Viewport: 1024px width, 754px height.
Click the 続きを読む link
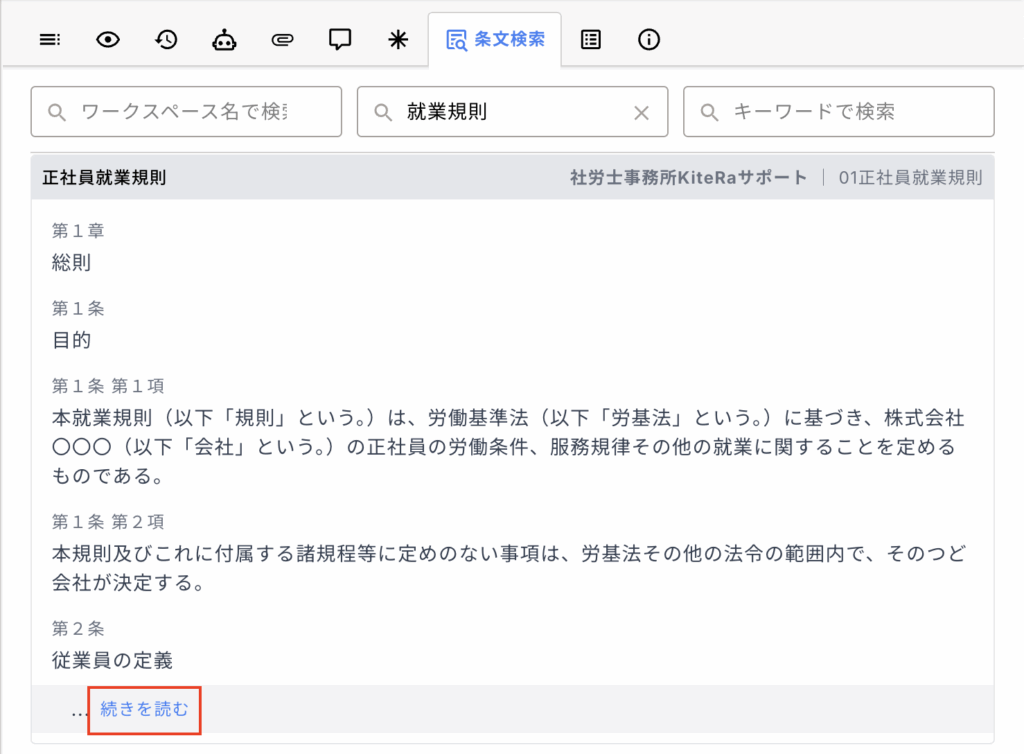click(x=144, y=710)
